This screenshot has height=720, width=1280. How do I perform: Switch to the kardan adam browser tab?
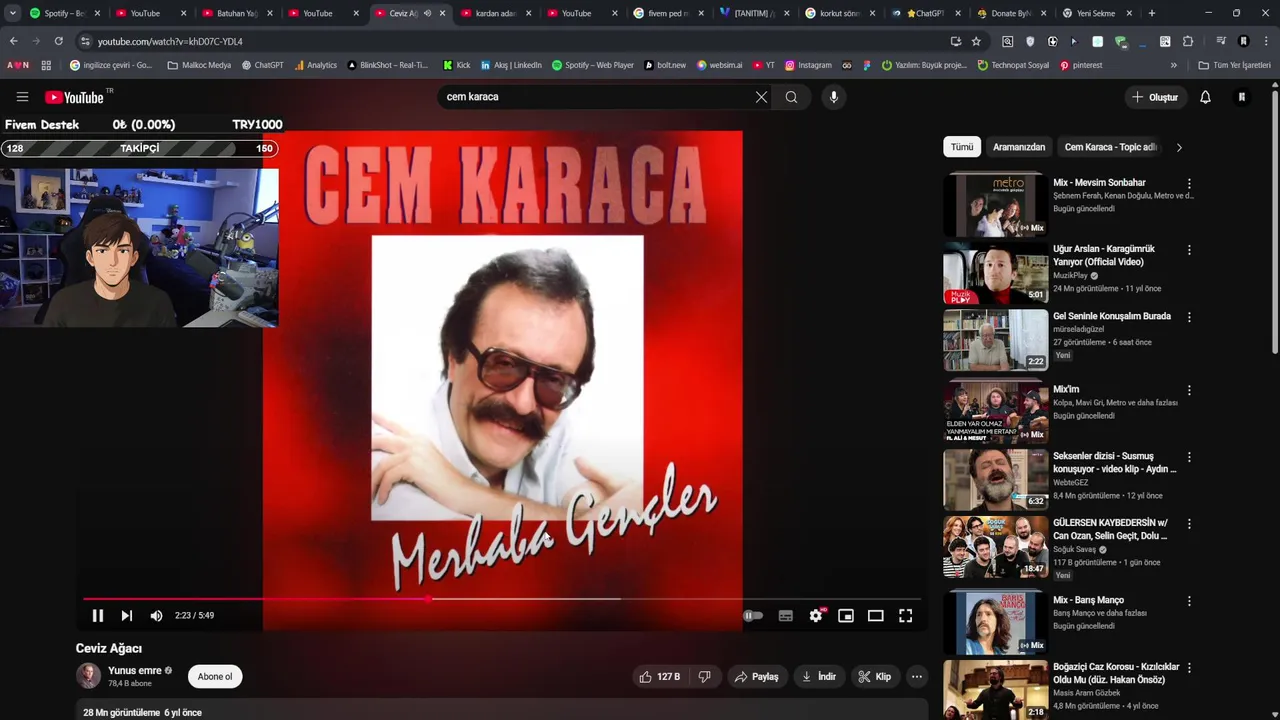pos(495,13)
